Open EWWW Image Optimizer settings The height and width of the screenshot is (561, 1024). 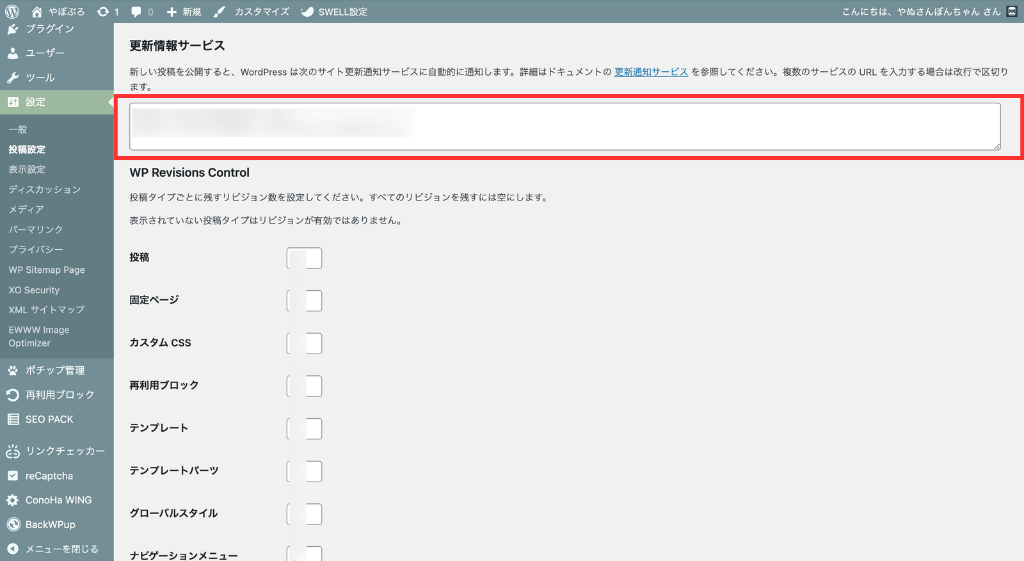(39, 336)
